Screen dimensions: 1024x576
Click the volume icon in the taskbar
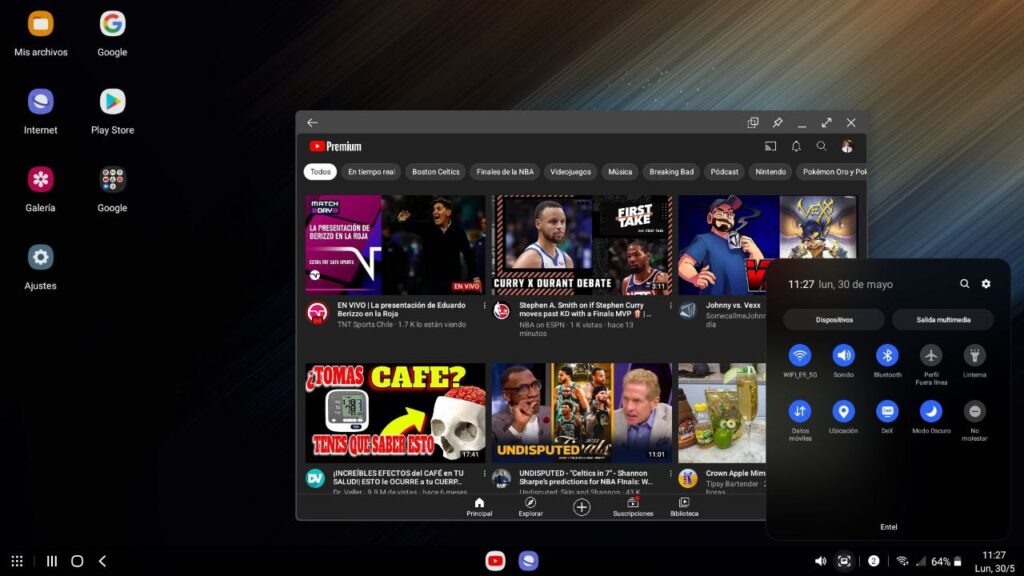(821, 561)
